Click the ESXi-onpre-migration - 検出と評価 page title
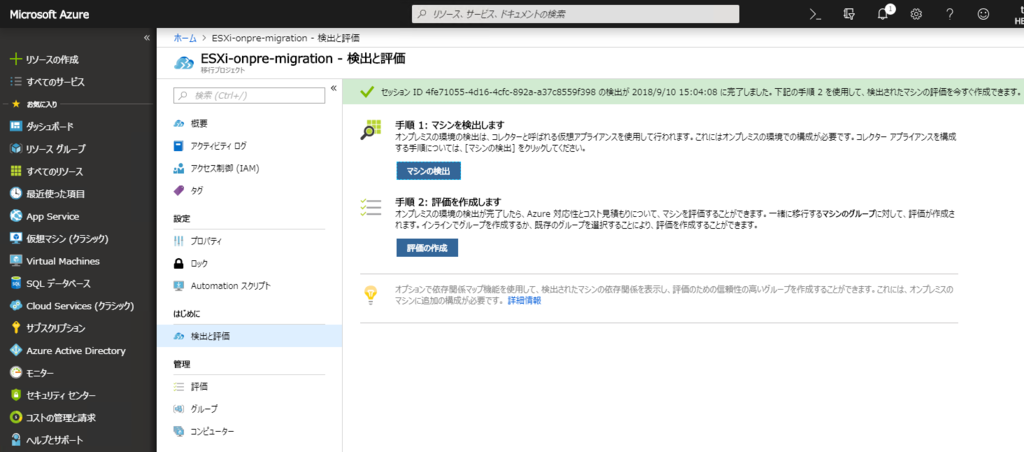 click(x=303, y=59)
